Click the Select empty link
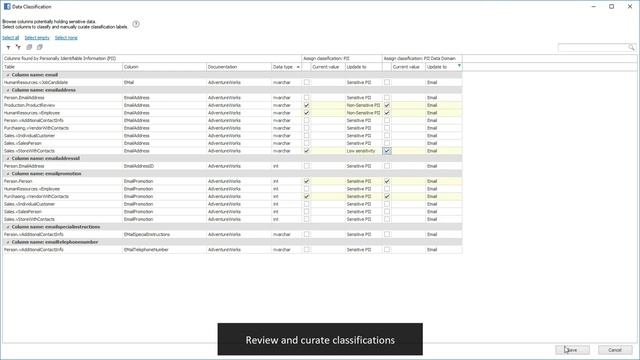Image resolution: width=640 pixels, height=360 pixels. (37, 38)
